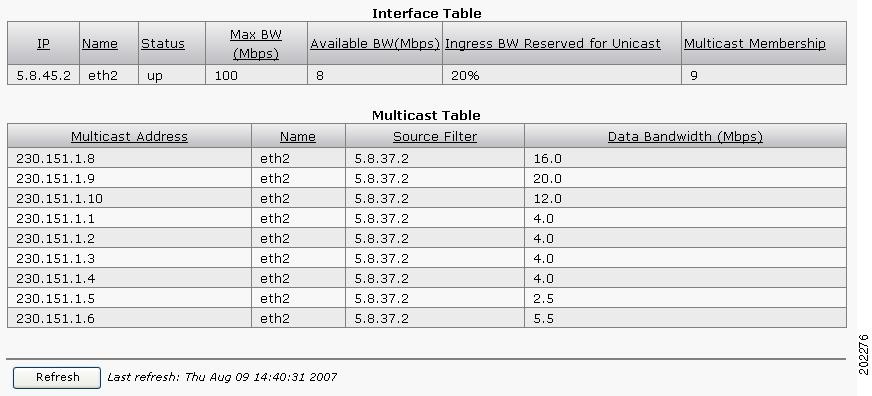This screenshot has width=872, height=396.
Task: Click Data Bandwidth (Mbps) header
Action: 685,136
